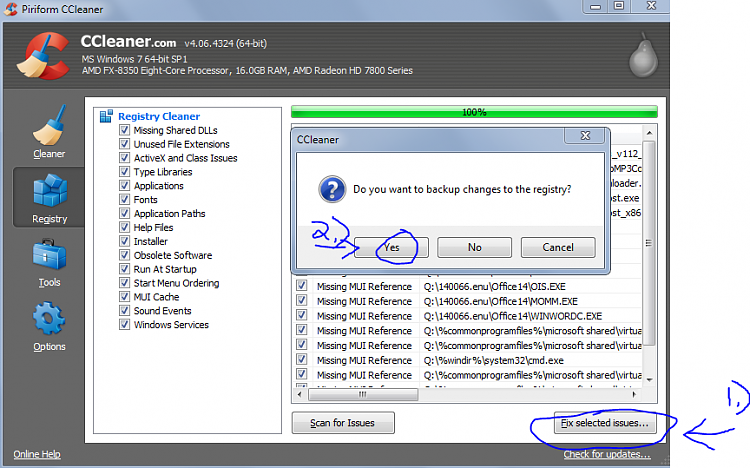Image resolution: width=750 pixels, height=468 pixels.
Task: Toggle Applications checkbox
Action: (124, 186)
